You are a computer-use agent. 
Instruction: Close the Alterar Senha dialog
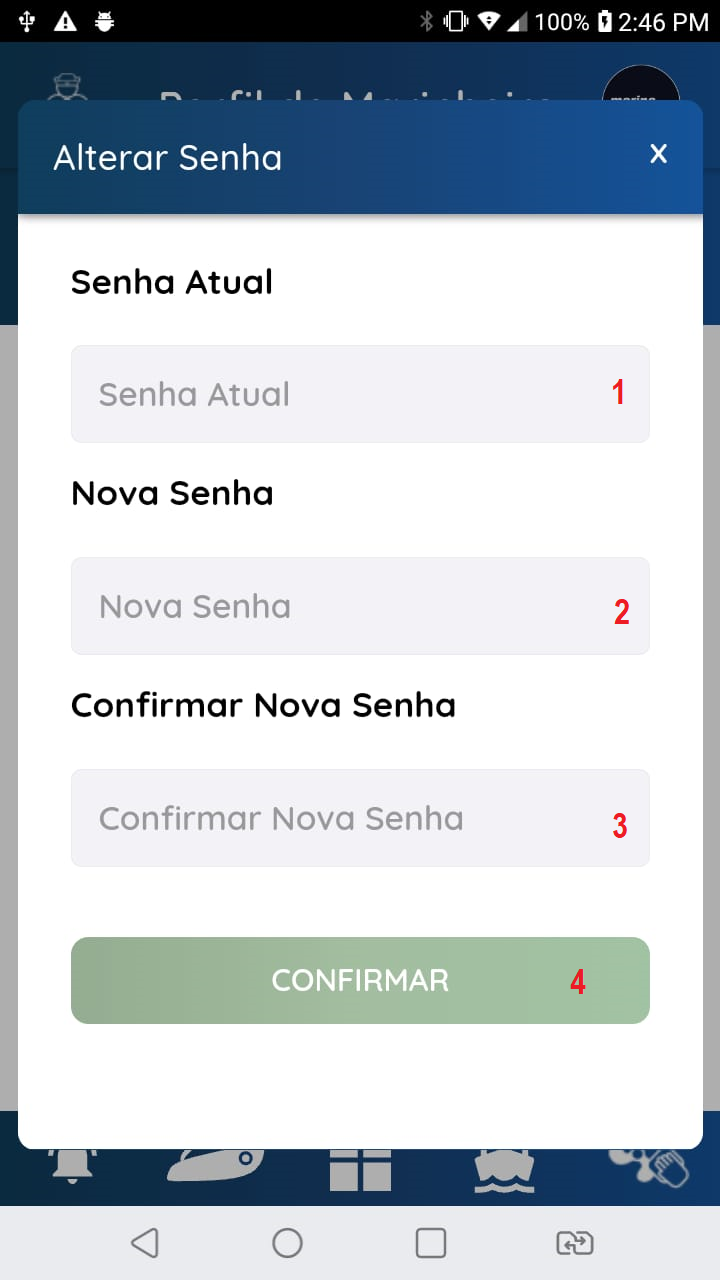[x=658, y=154]
